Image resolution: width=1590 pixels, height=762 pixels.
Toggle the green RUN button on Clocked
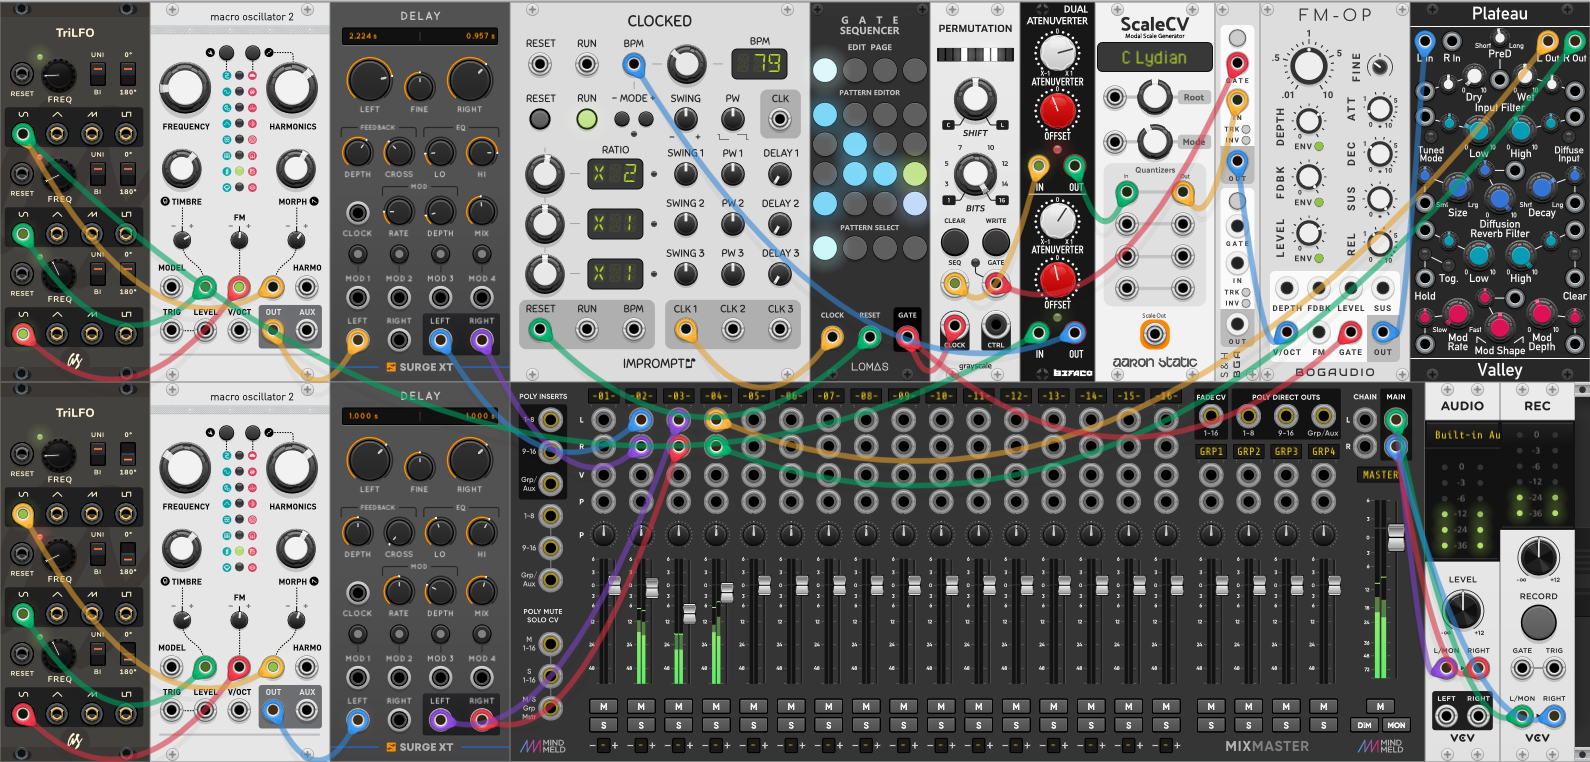(587, 120)
